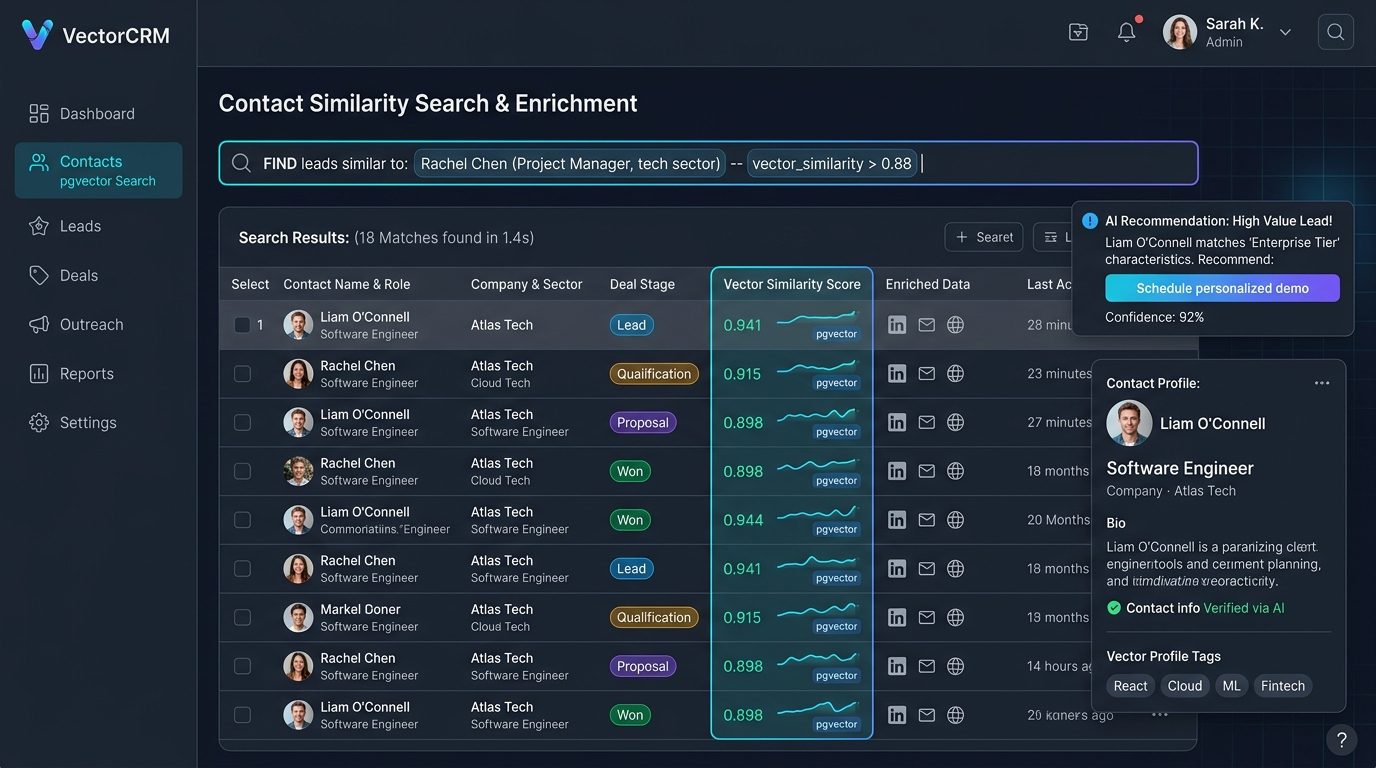Open Reports in the sidebar
The width and height of the screenshot is (1376, 768).
(98, 373)
